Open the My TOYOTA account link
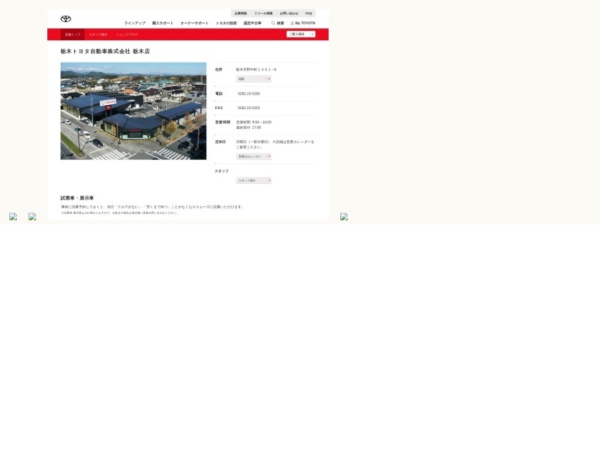The width and height of the screenshot is (600, 450). coord(303,23)
